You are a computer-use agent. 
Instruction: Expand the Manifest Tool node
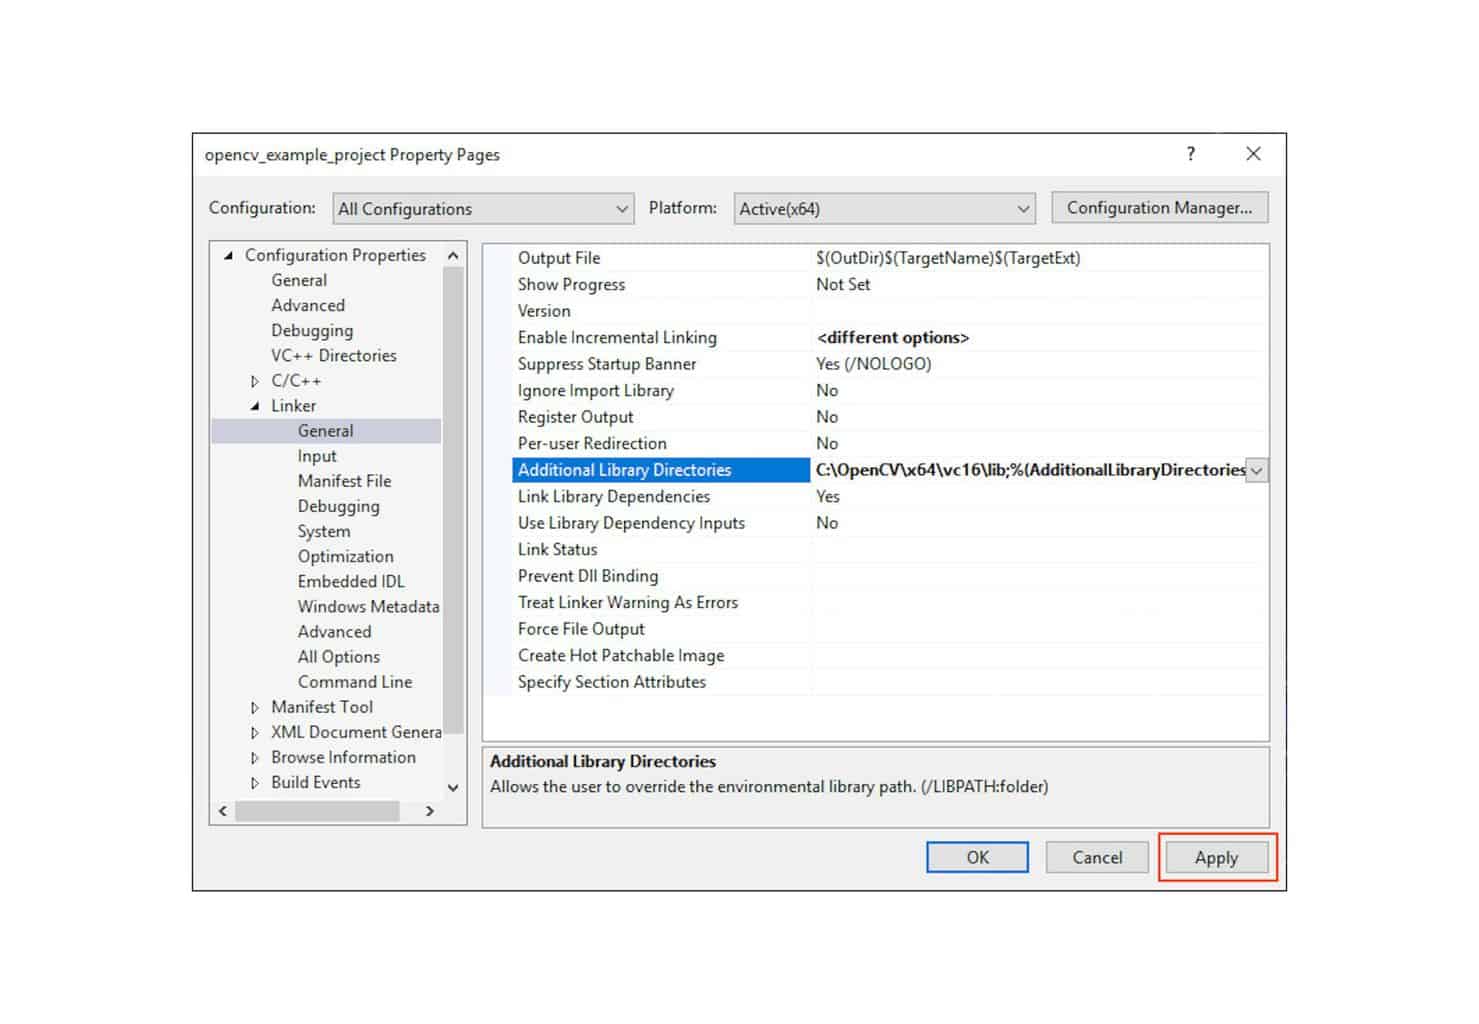pos(255,707)
